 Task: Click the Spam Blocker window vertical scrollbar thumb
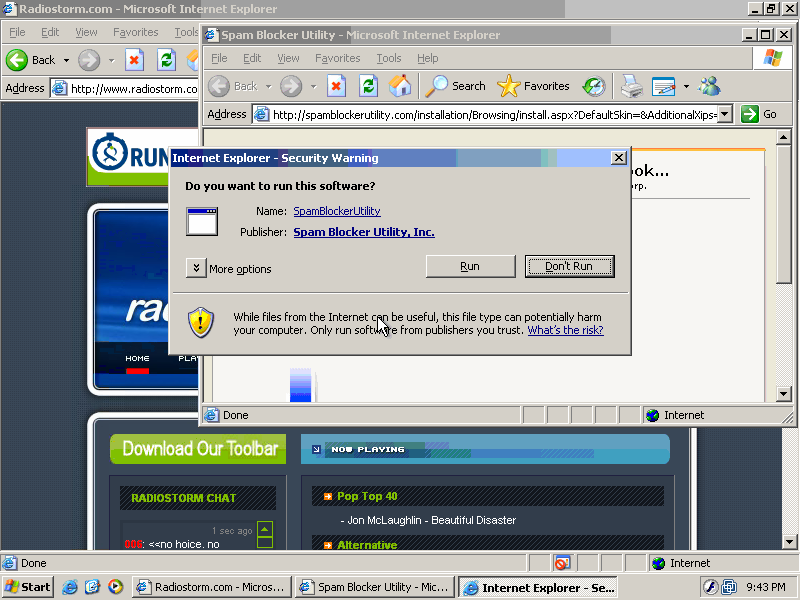point(784,213)
